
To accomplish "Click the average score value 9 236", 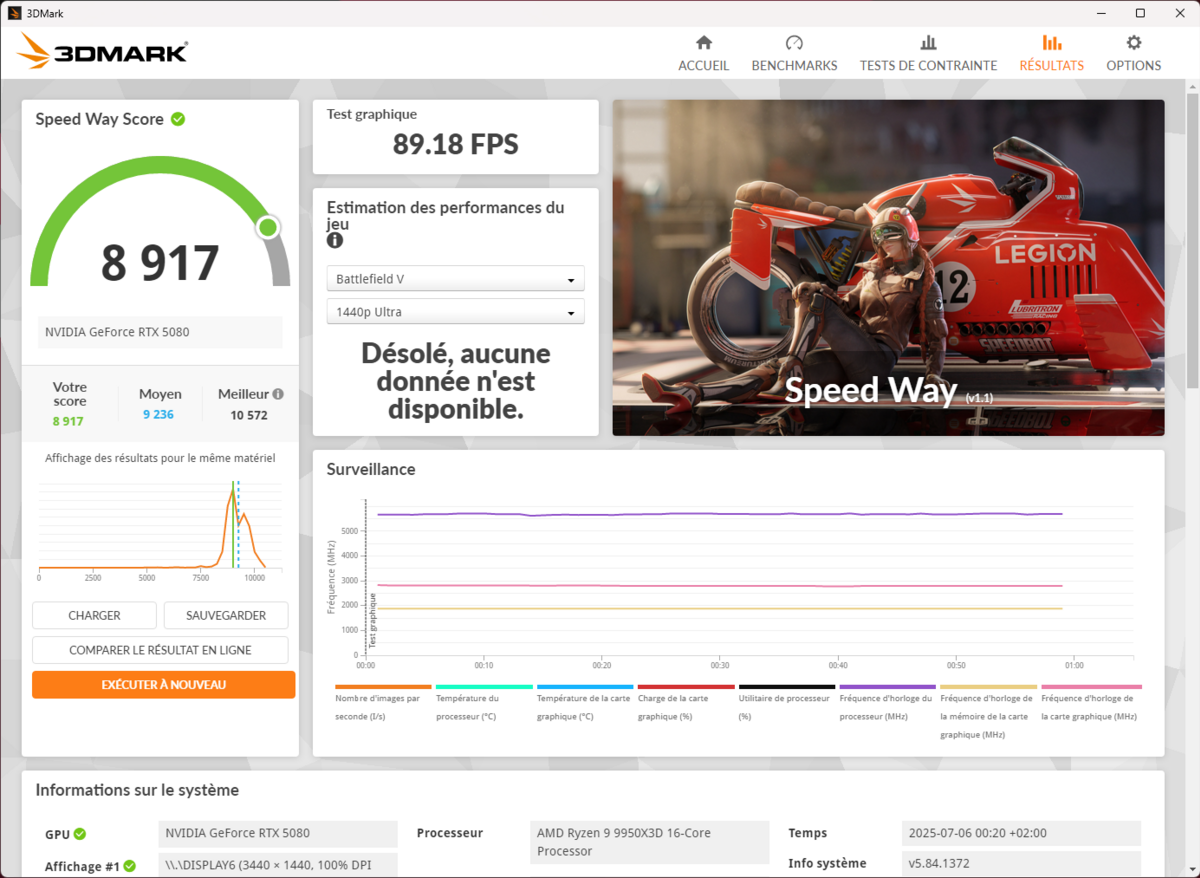I will [x=158, y=414].
